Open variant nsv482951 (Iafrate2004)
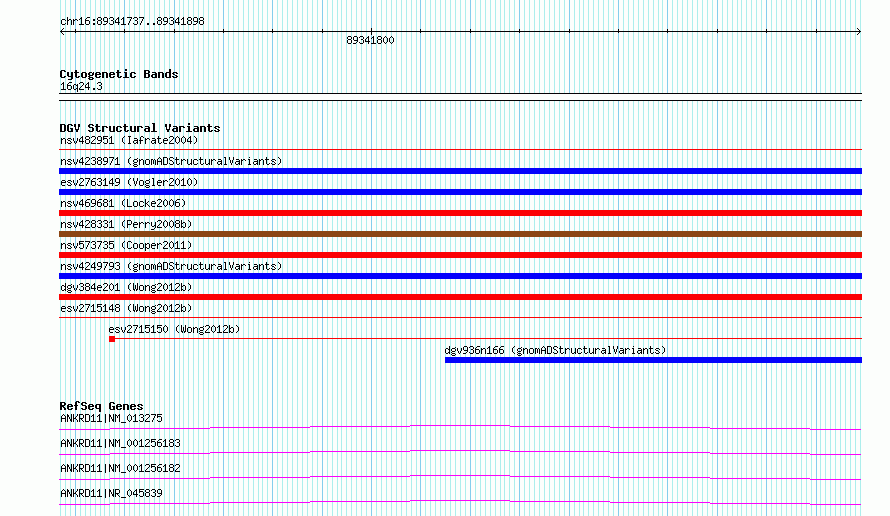 (129, 140)
